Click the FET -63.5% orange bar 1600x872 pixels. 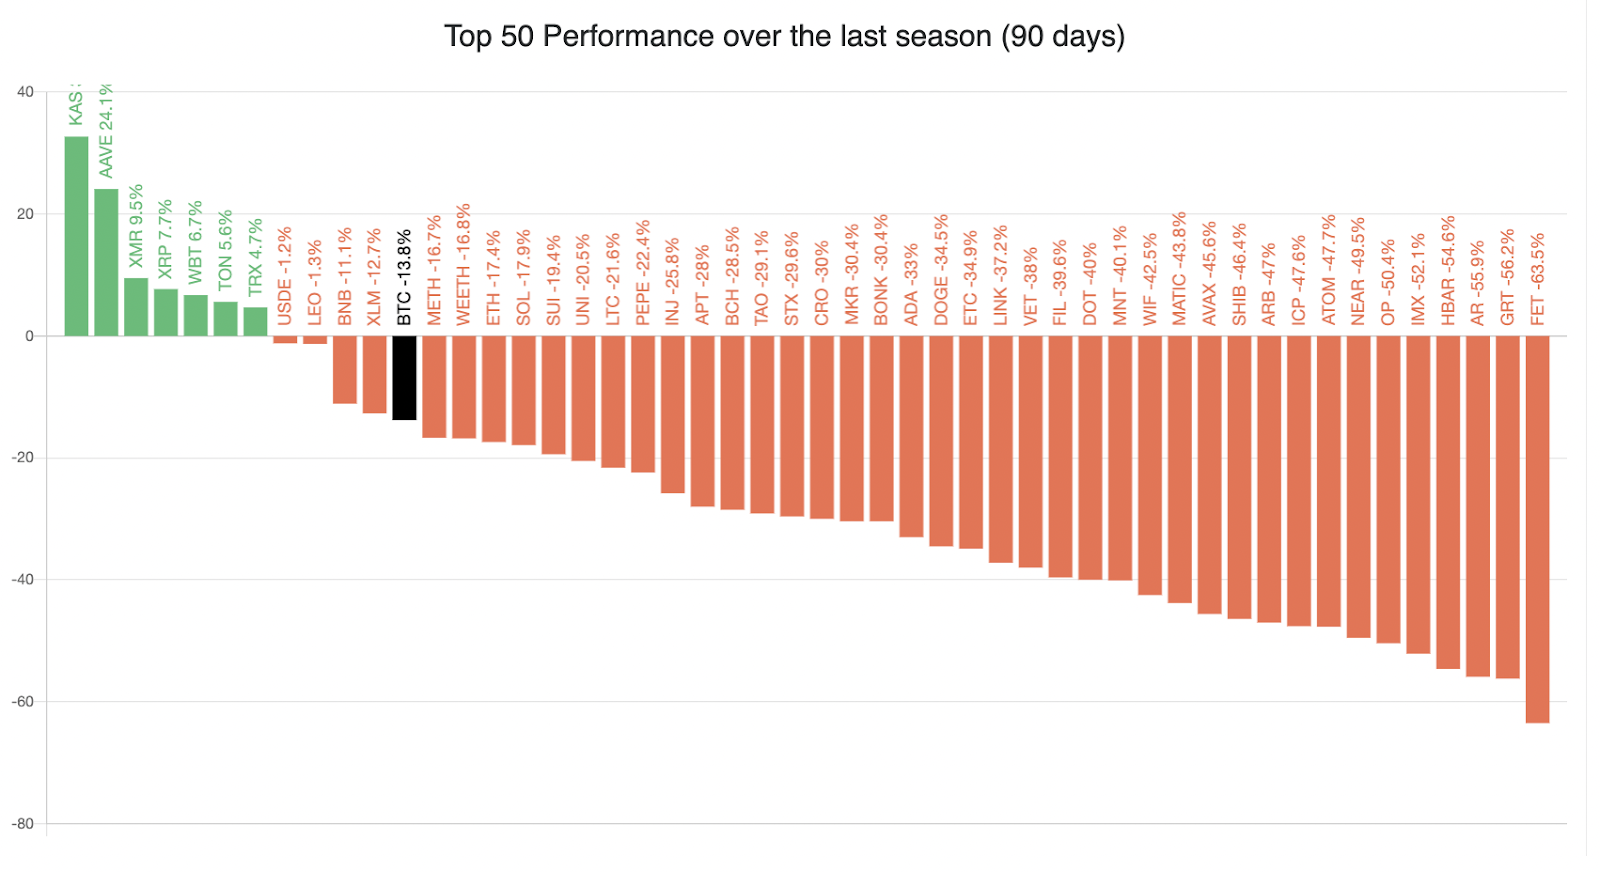tap(1537, 529)
